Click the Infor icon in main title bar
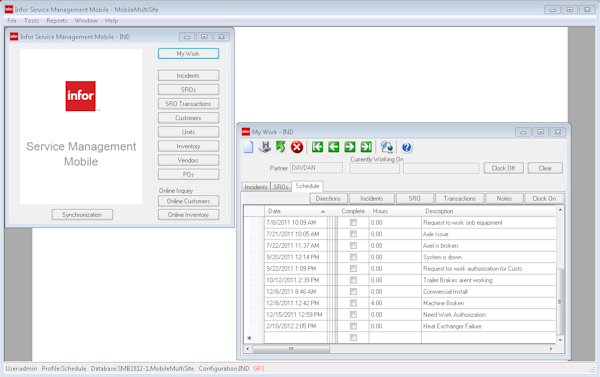This screenshot has width=600, height=377. pyautogui.click(x=9, y=9)
